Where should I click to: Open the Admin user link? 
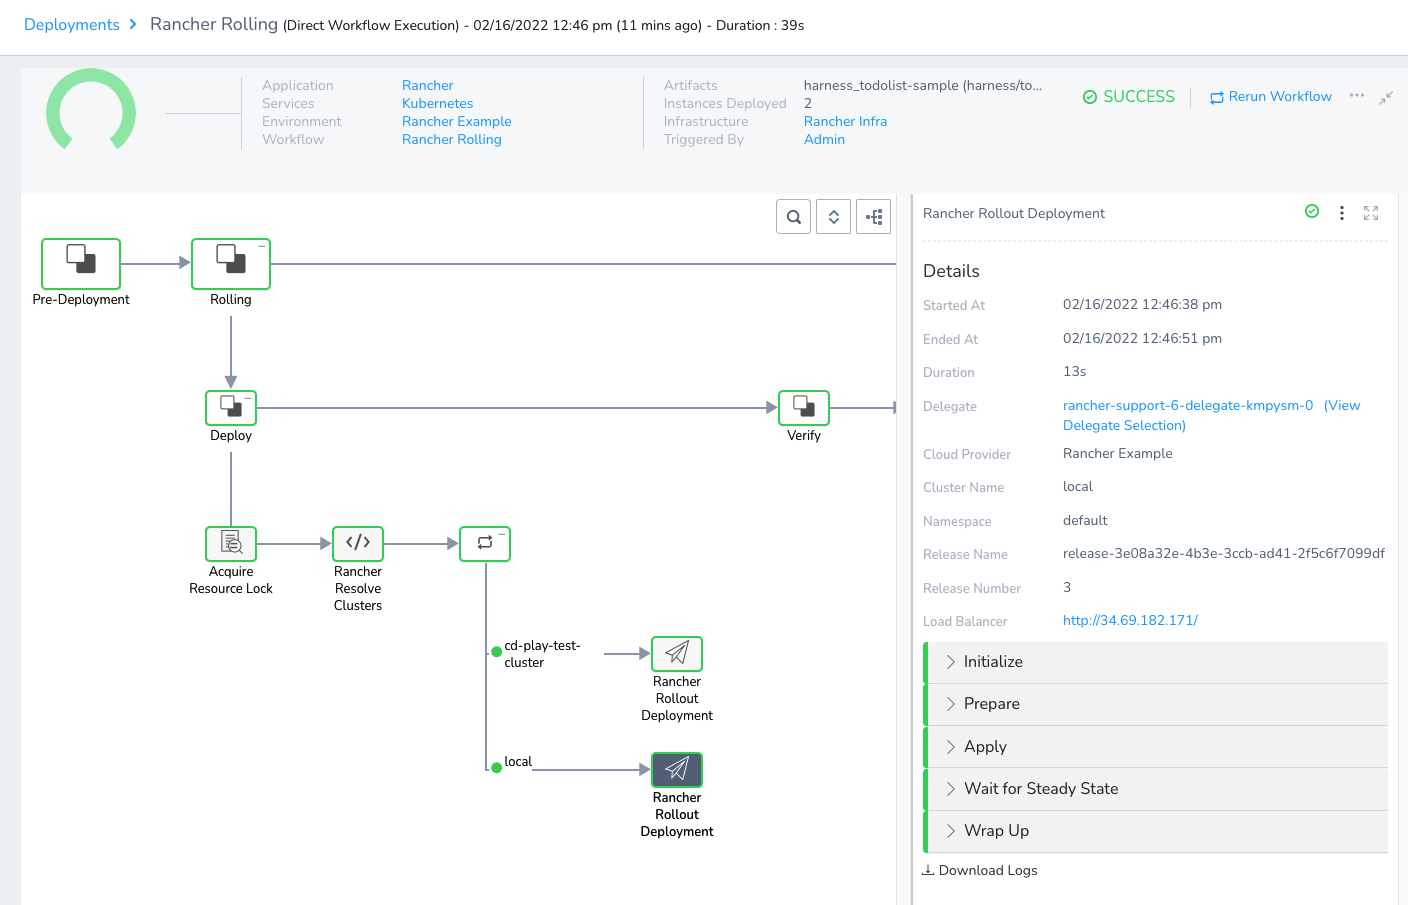(824, 139)
